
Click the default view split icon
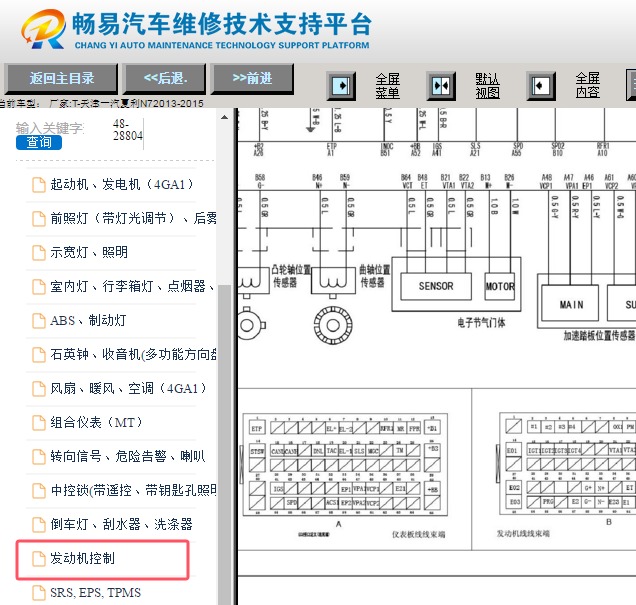pos(441,86)
